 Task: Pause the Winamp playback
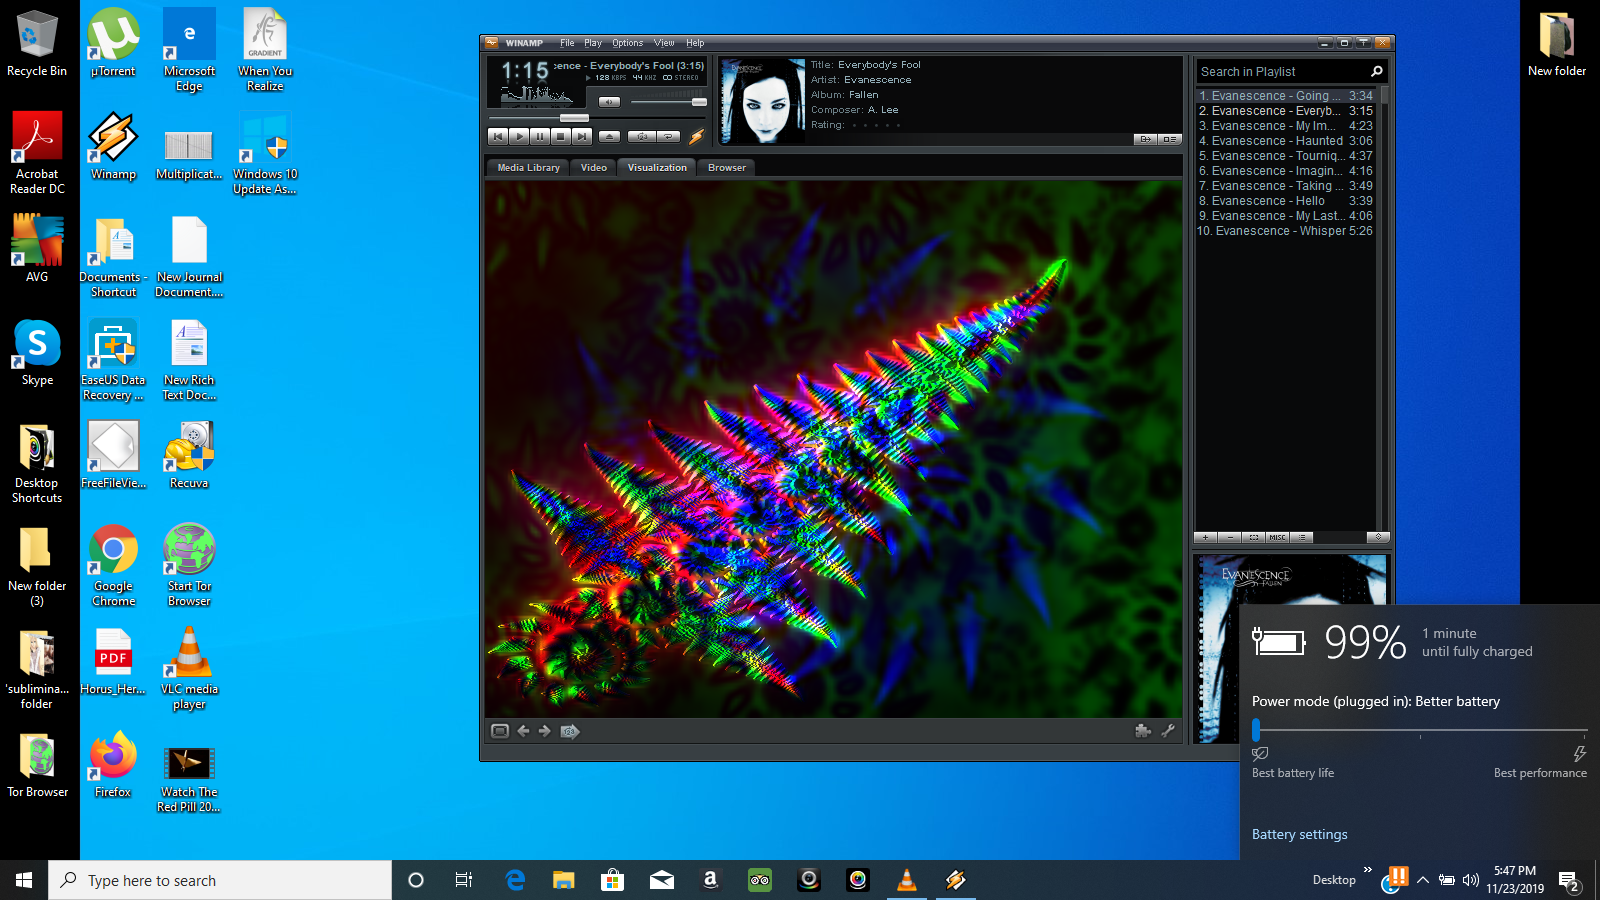point(540,136)
